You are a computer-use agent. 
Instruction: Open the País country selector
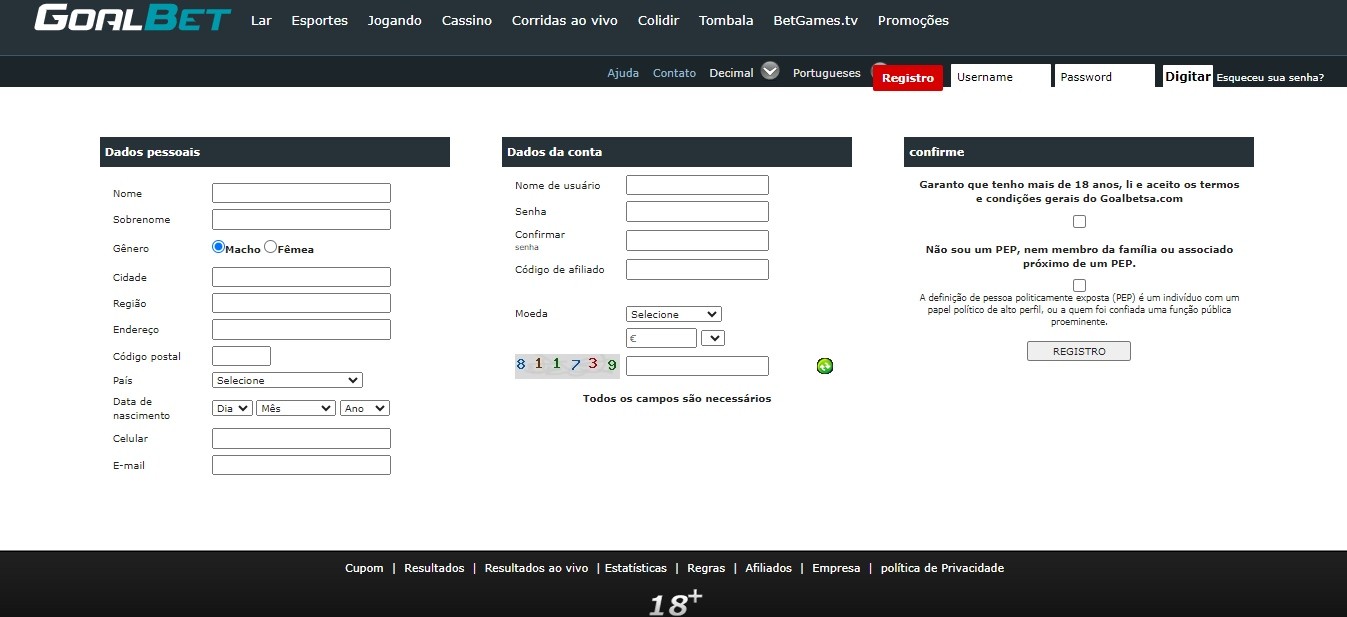pyautogui.click(x=286, y=380)
